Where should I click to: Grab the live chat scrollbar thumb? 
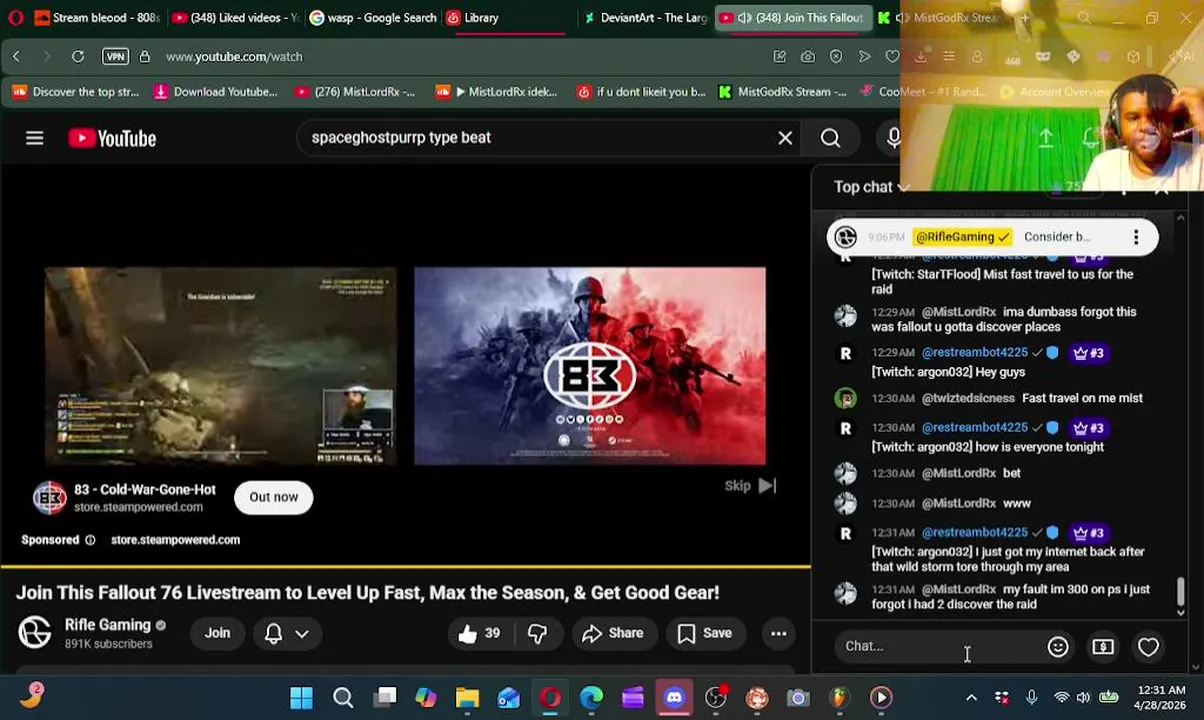click(x=1181, y=593)
